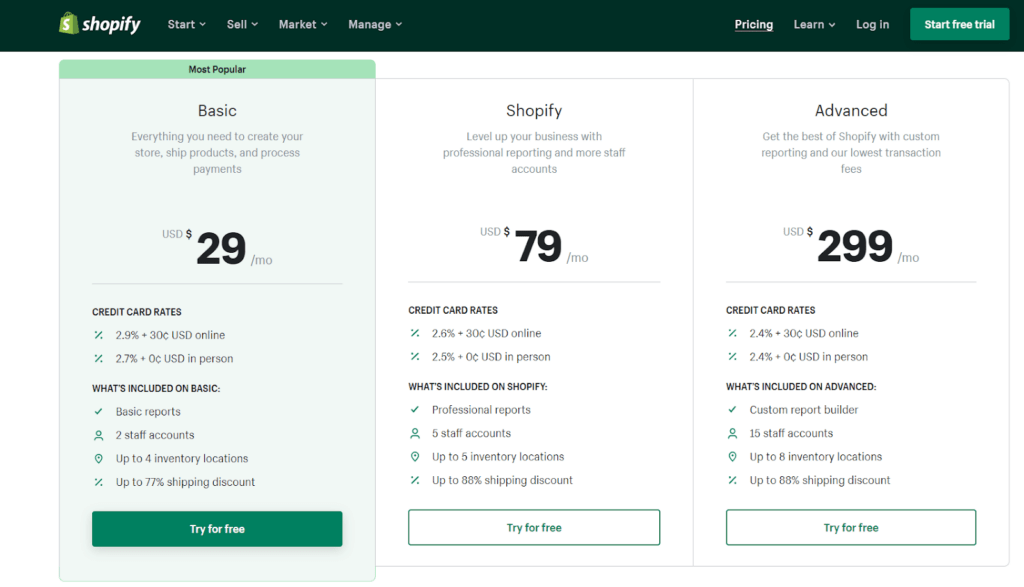1024x587 pixels.
Task: Click Up to 8 inventory locations text
Action: 816,456
